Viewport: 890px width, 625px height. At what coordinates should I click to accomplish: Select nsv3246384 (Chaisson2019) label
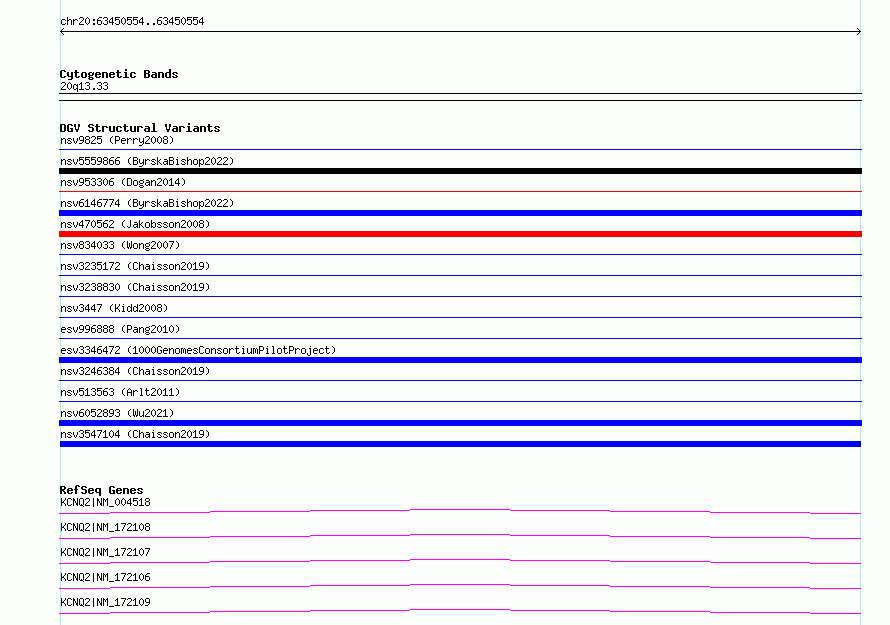pos(135,371)
